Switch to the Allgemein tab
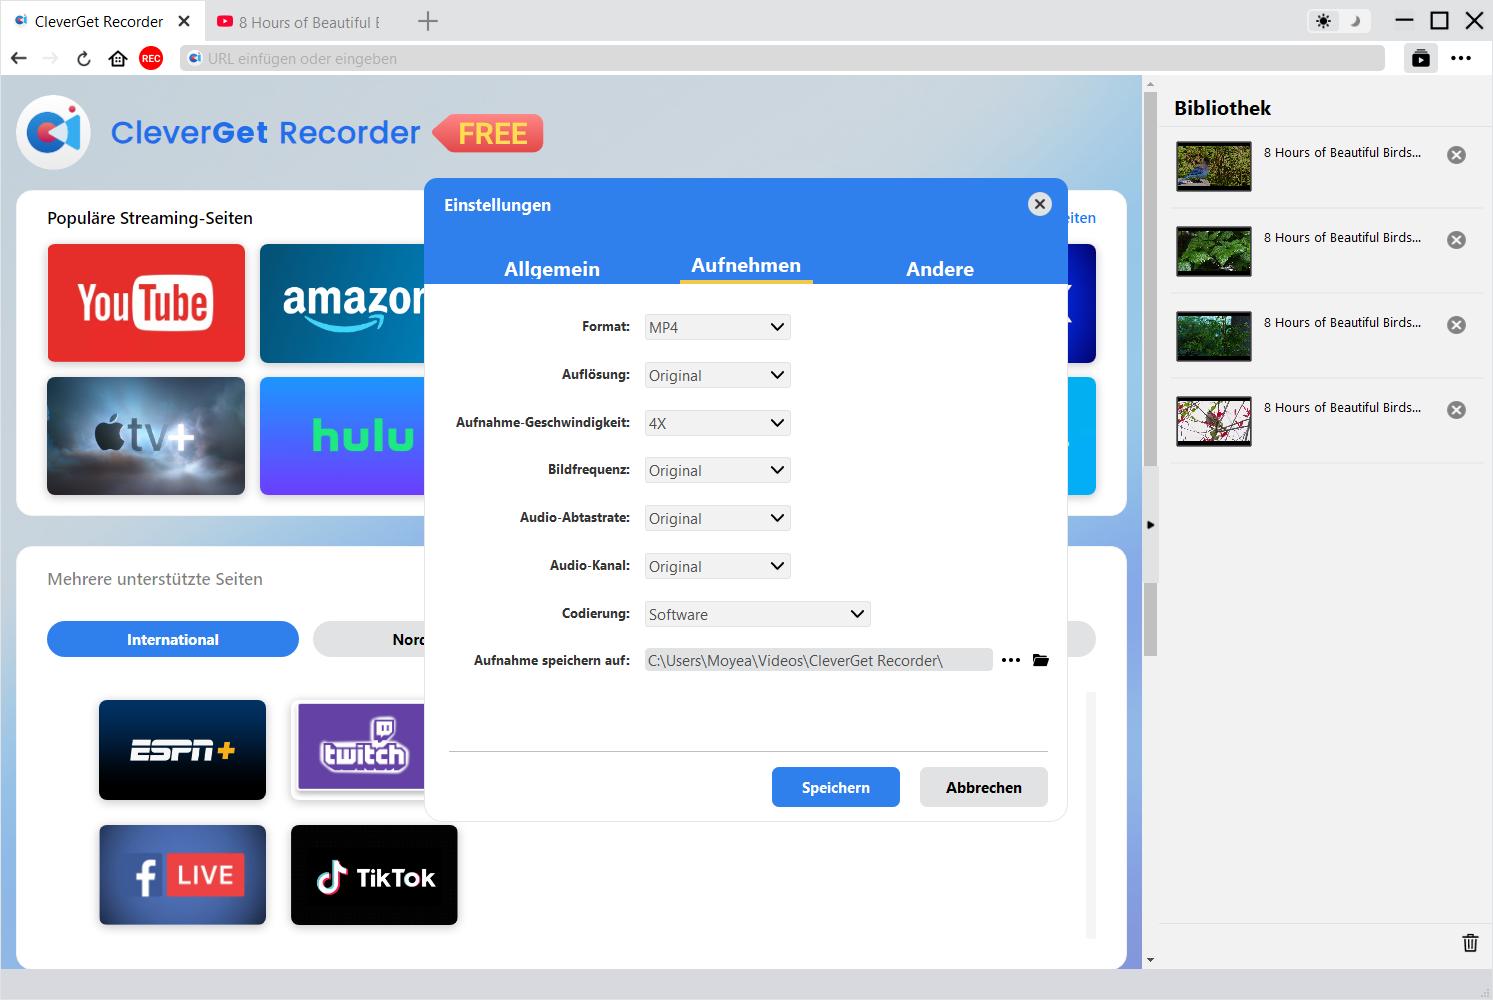The width and height of the screenshot is (1493, 1000). click(x=552, y=268)
